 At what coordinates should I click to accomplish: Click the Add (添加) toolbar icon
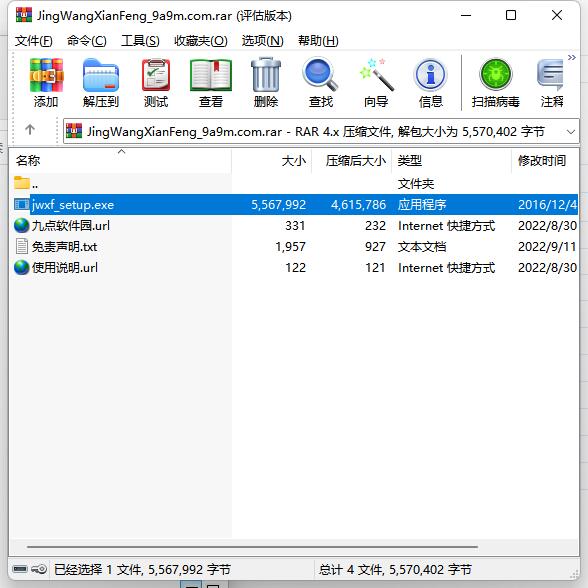coord(46,75)
